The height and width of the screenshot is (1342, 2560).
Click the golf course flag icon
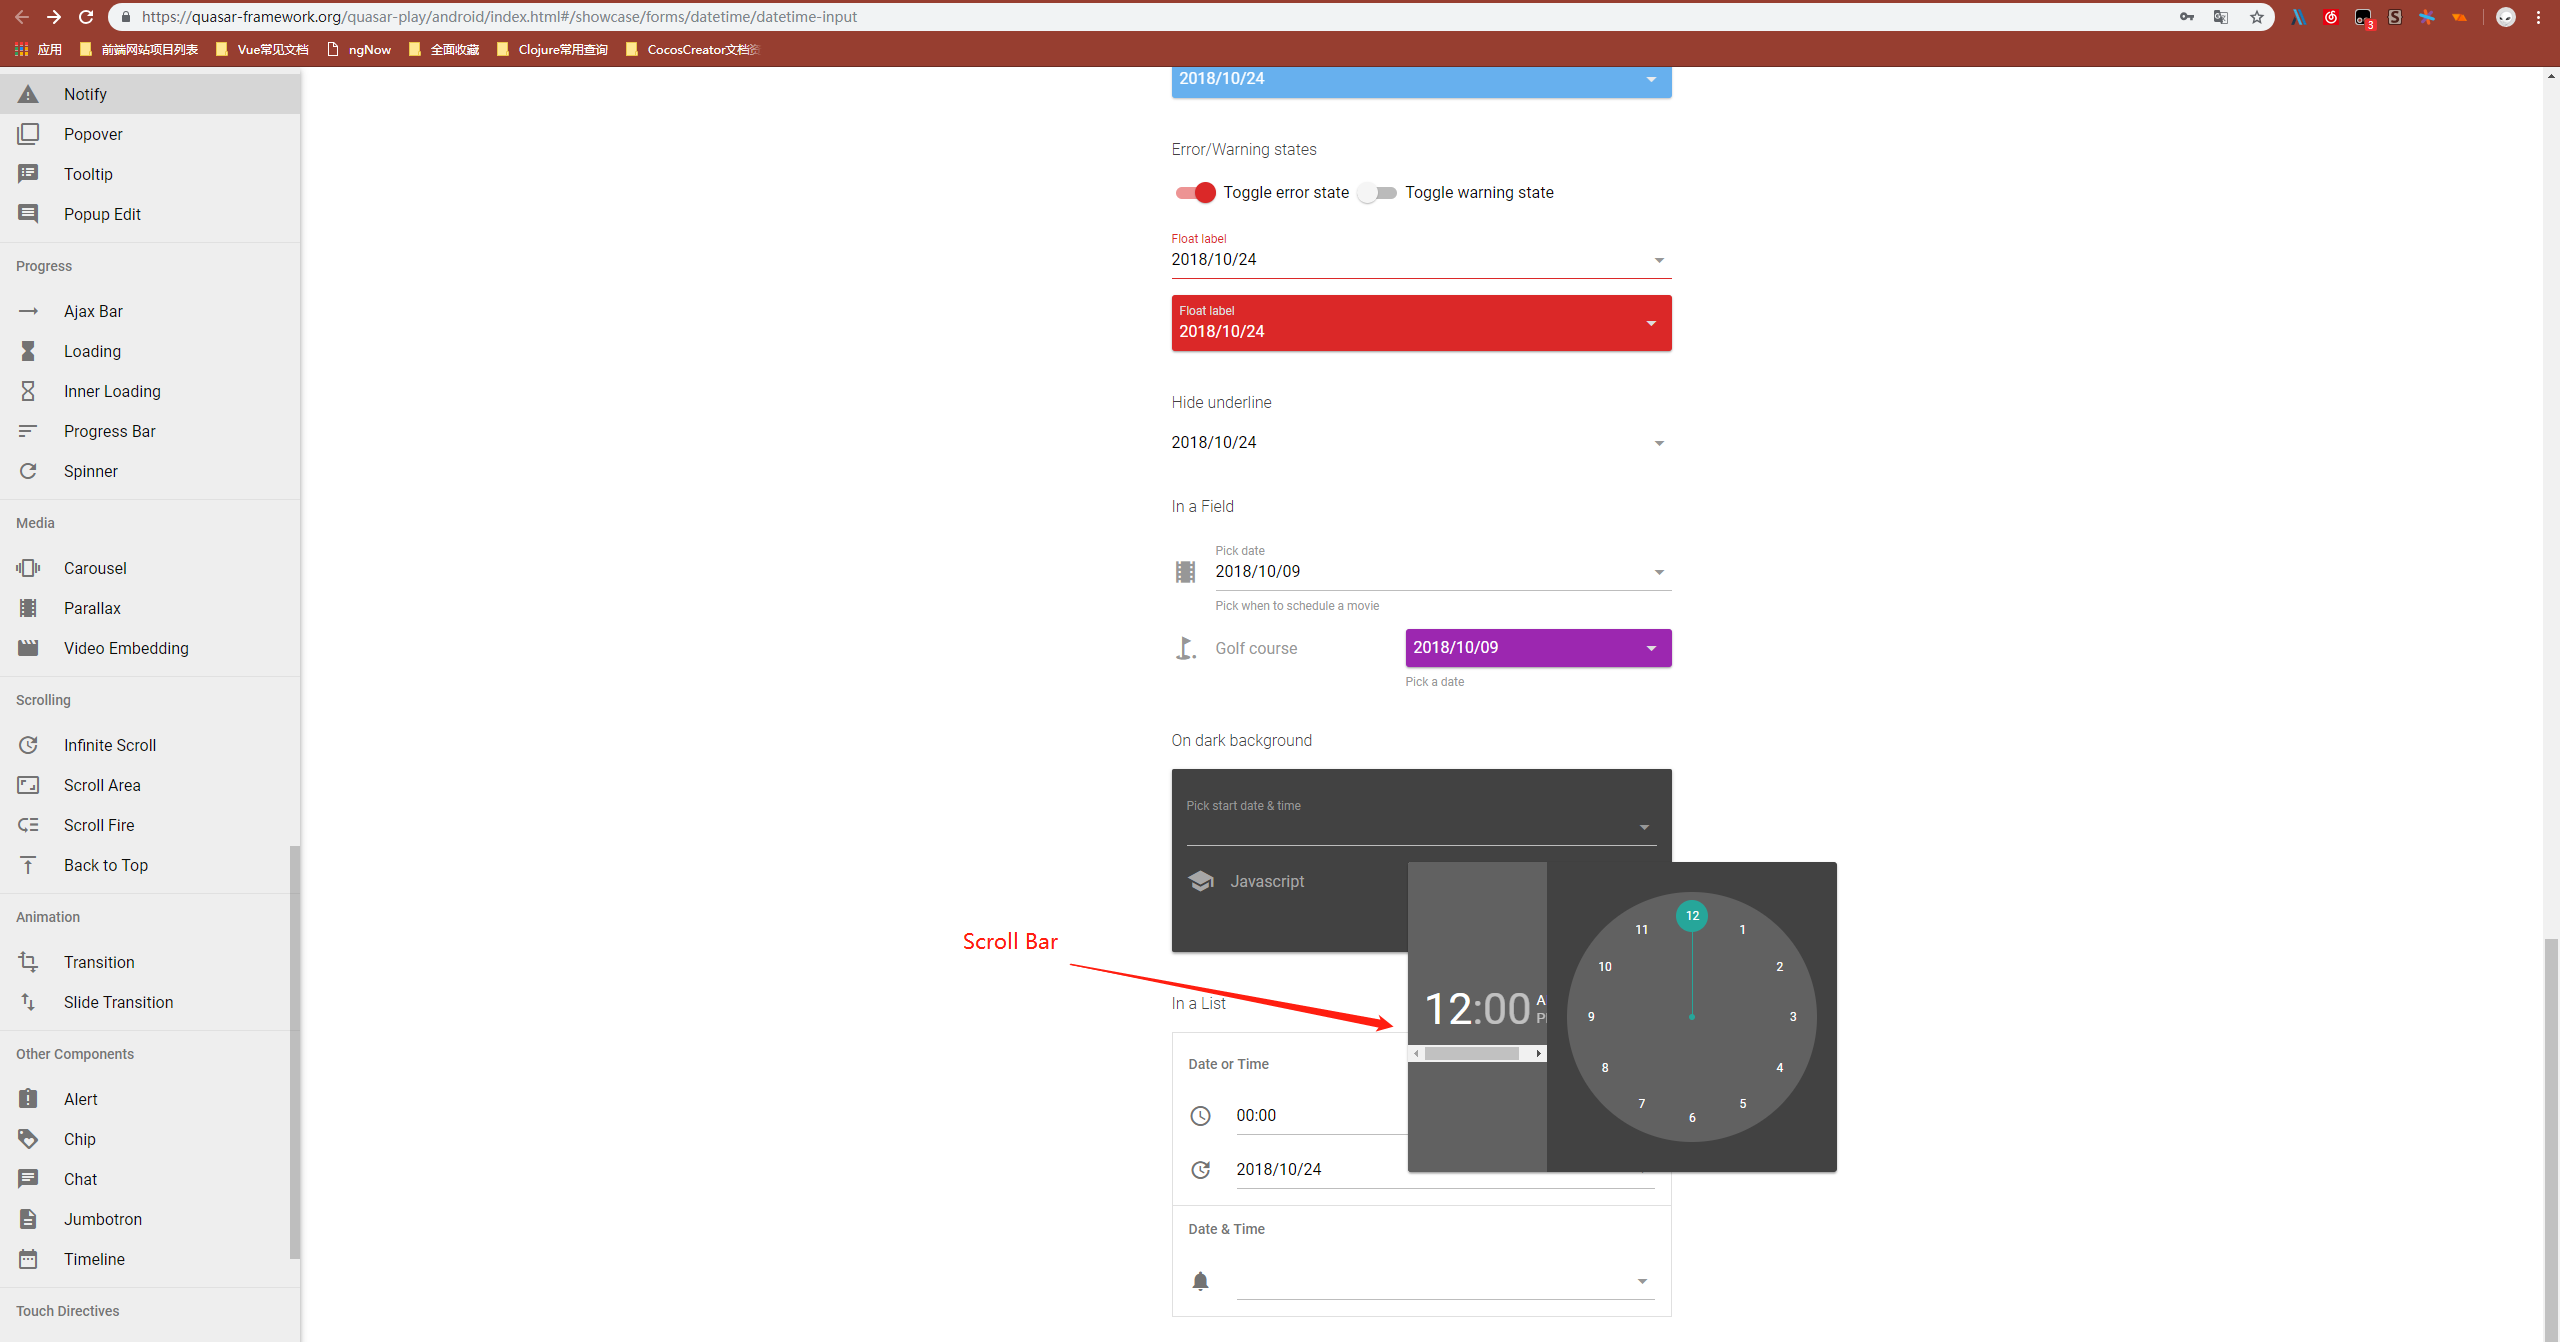(x=1185, y=648)
